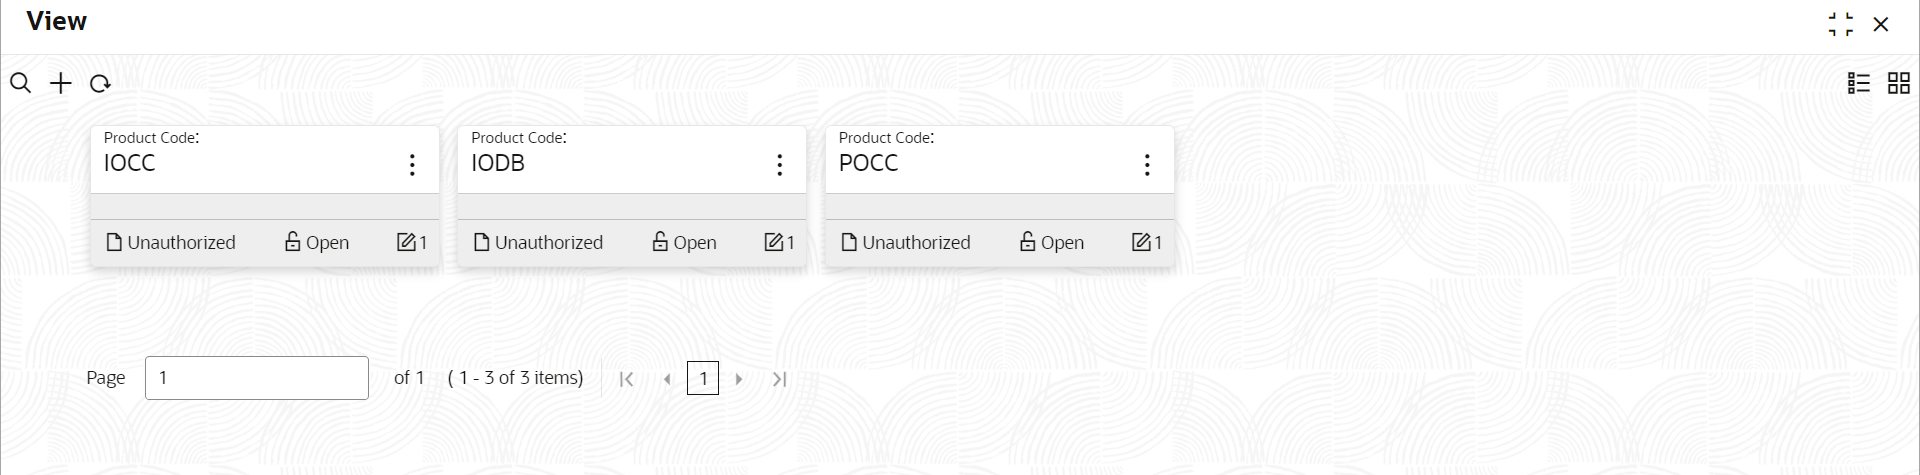
Task: Open the IOCC card options menu
Action: point(412,165)
